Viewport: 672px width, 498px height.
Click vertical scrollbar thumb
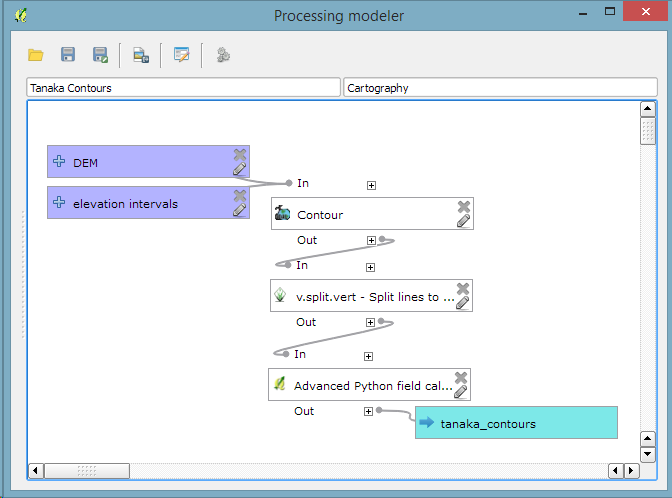click(x=648, y=131)
